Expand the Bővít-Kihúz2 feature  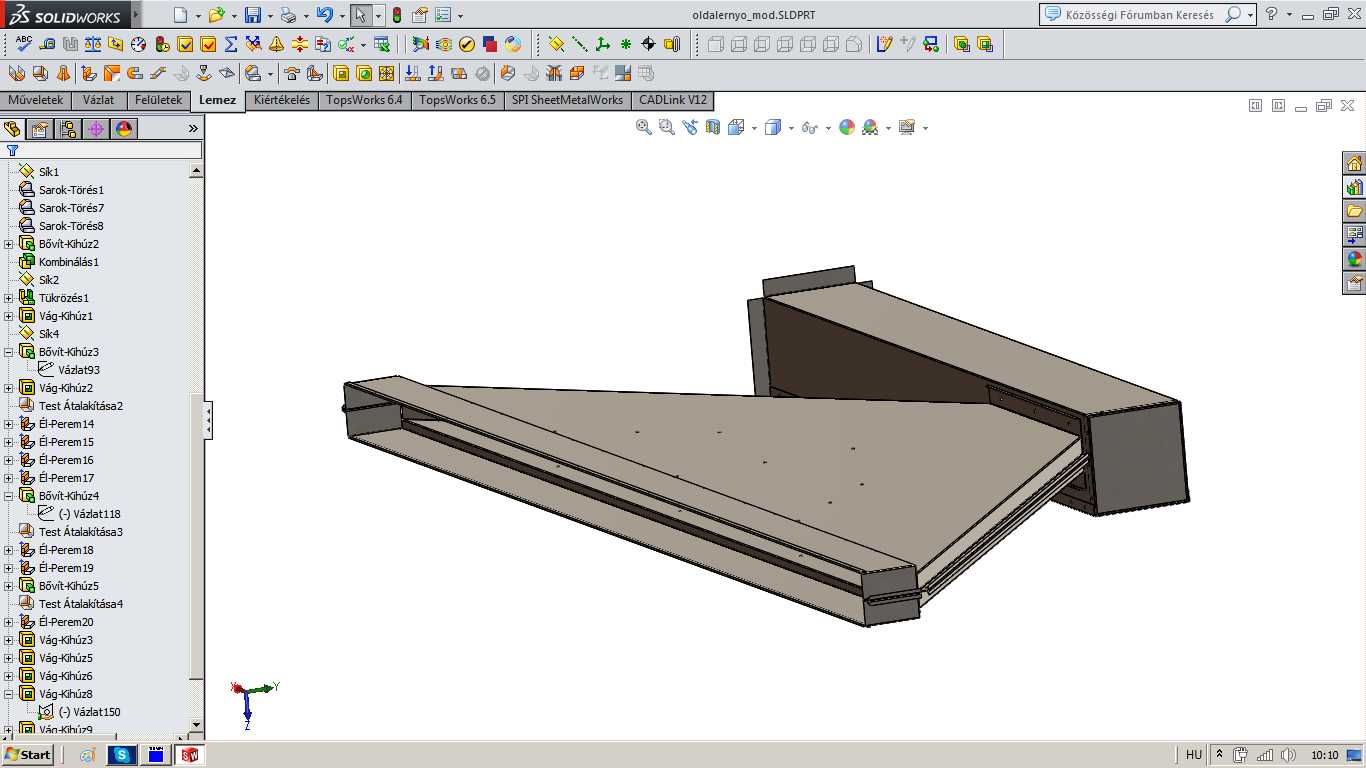coord(9,244)
